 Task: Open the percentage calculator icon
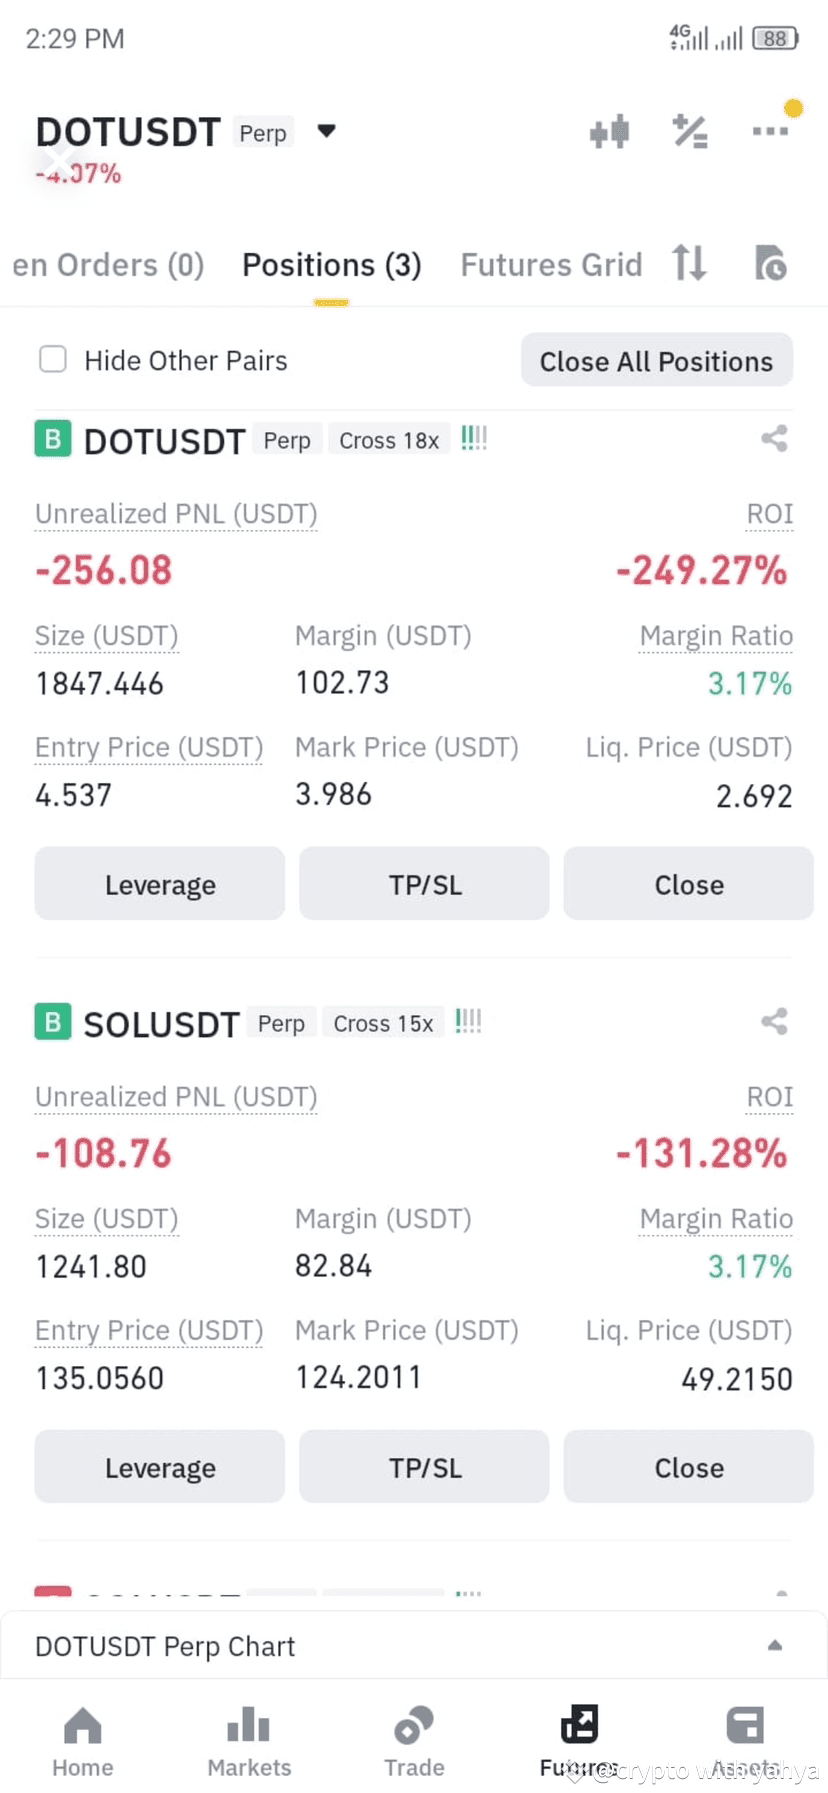point(690,132)
